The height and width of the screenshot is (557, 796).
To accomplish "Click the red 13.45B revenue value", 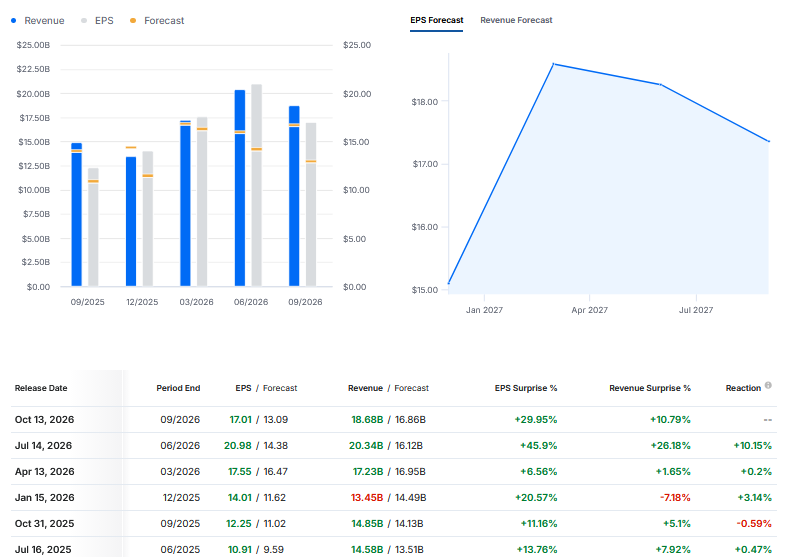I will click(367, 498).
